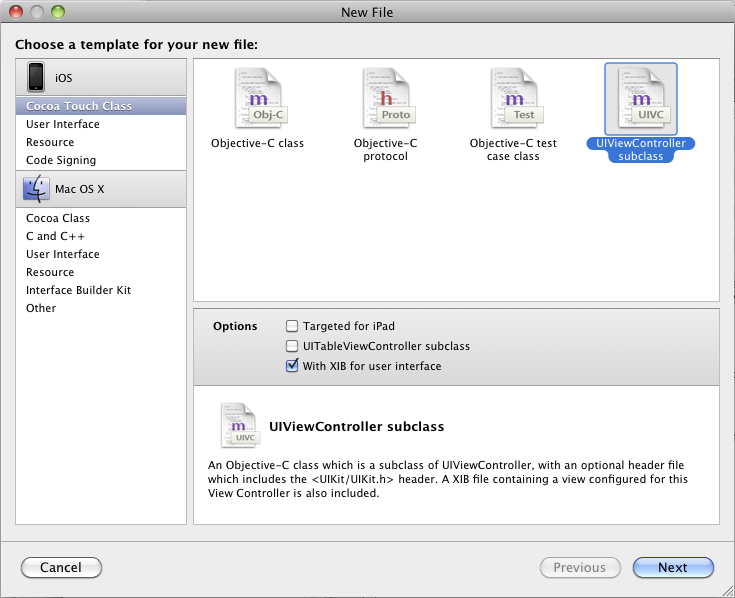Click the Next button
The height and width of the screenshot is (598, 735).
tap(673, 568)
